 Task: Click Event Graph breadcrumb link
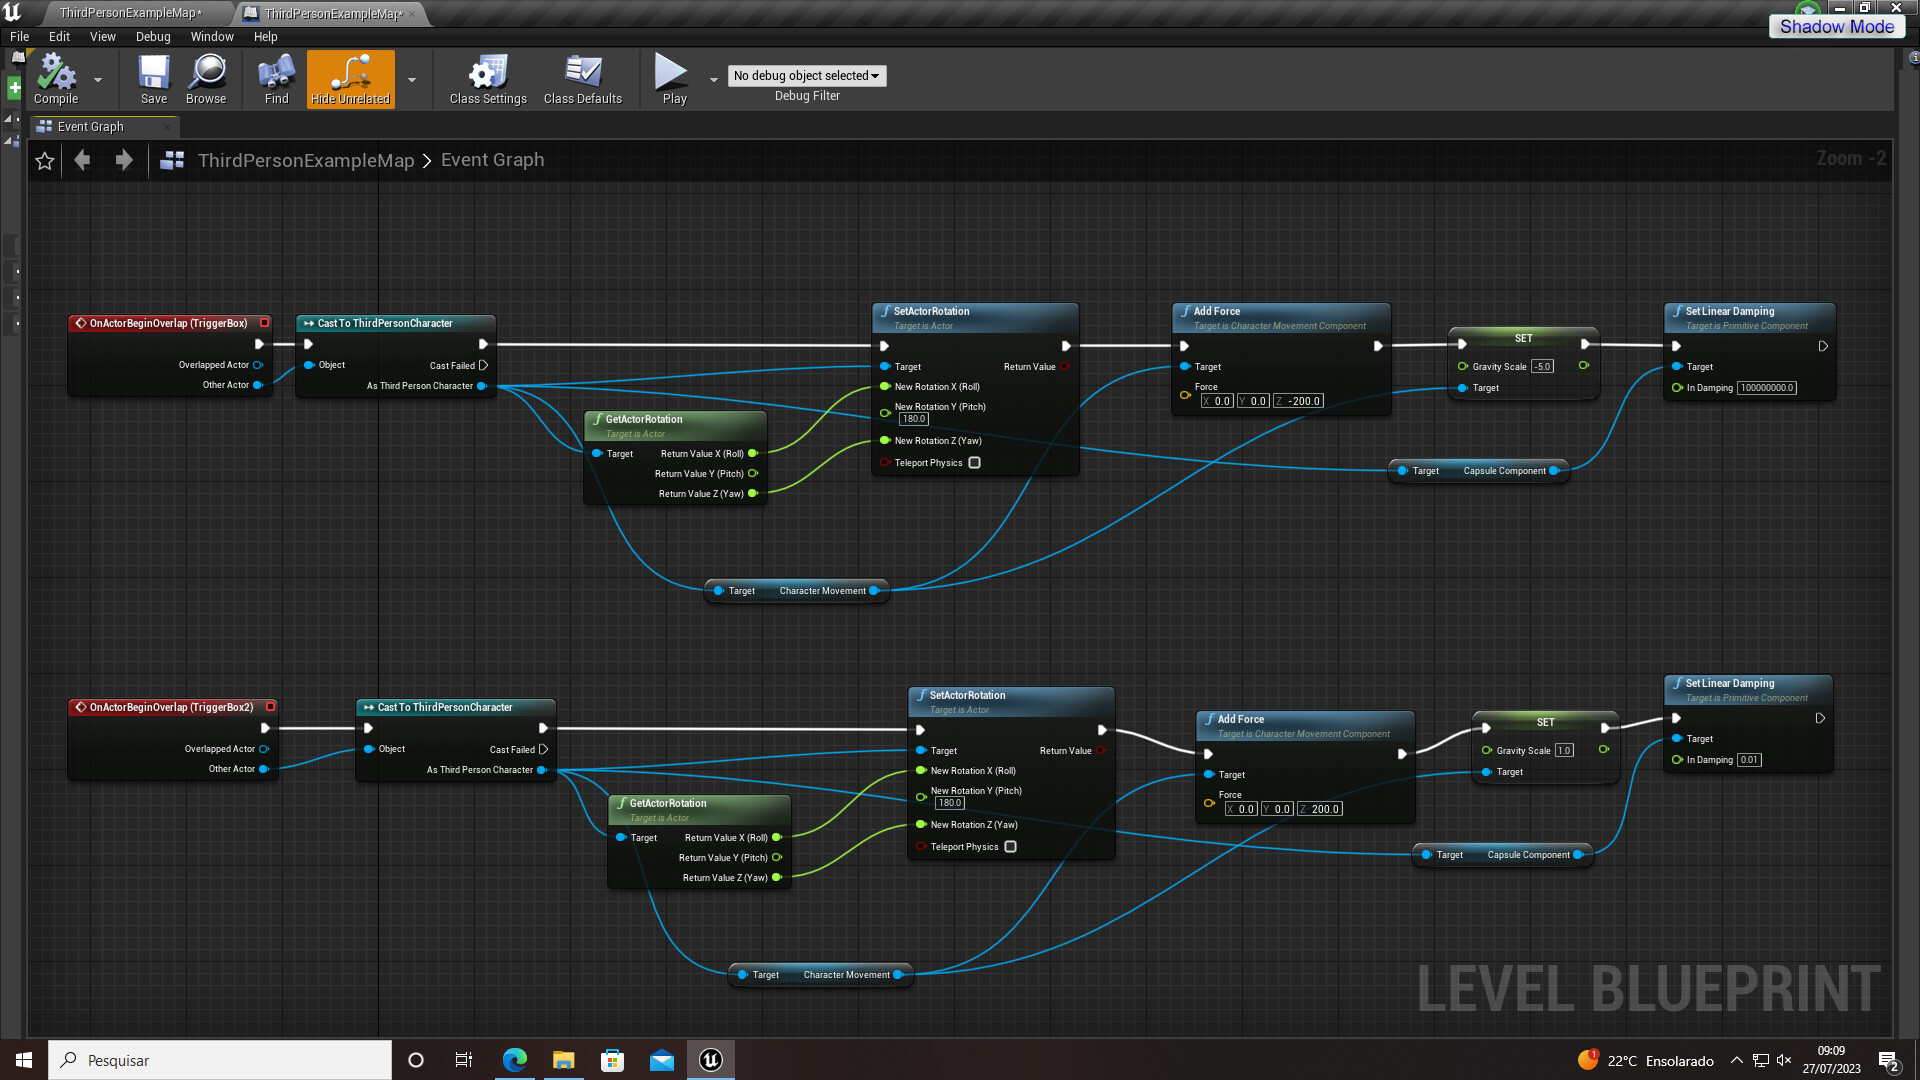pos(492,160)
